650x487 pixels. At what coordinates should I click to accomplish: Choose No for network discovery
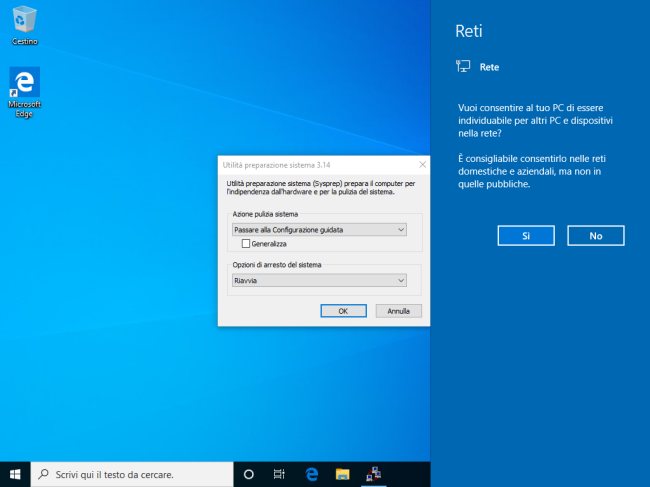[x=596, y=236]
